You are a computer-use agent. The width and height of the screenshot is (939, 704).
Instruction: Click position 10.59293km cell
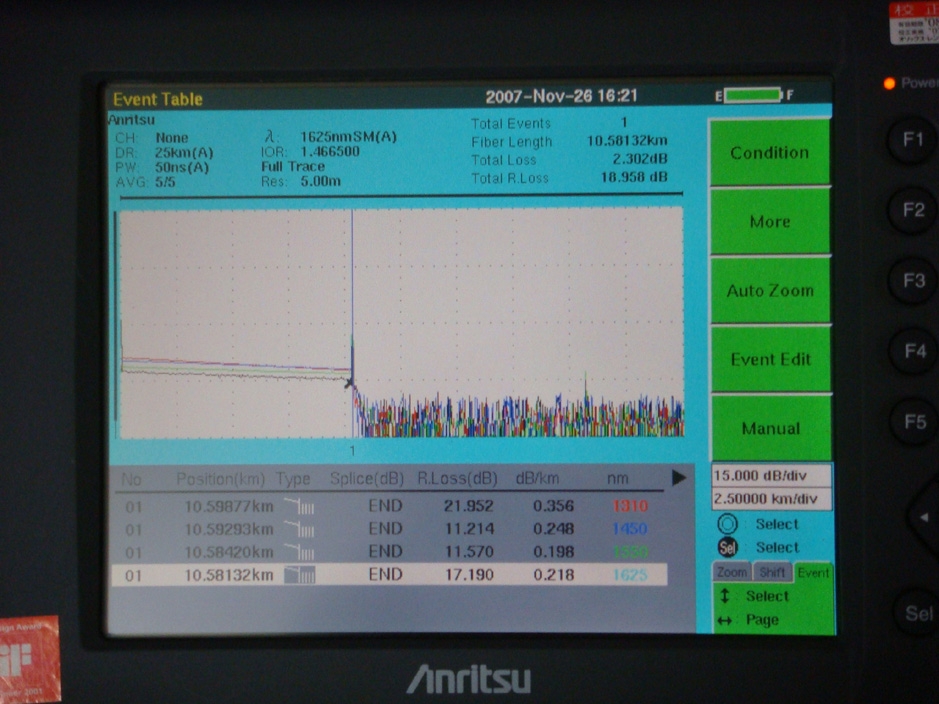click(229, 529)
